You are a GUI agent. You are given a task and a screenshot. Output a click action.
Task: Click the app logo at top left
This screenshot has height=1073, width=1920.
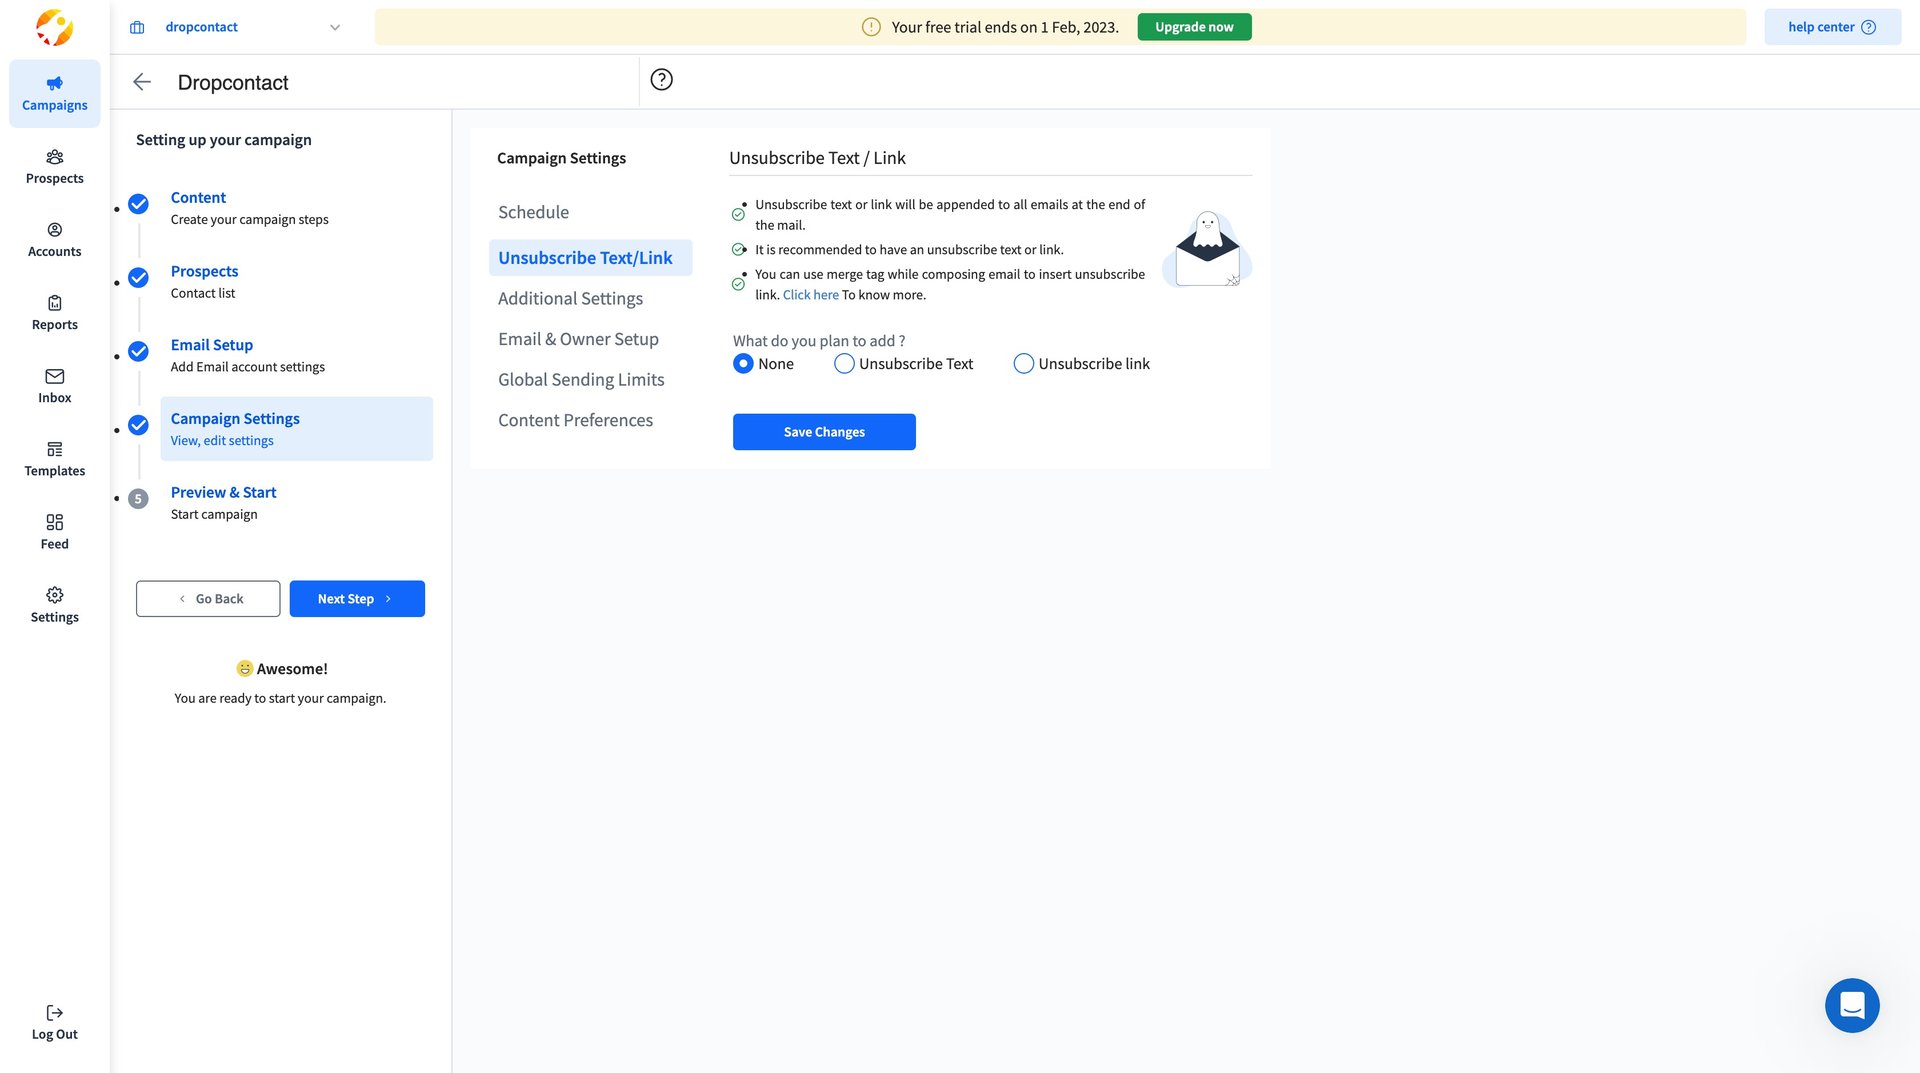[54, 27]
